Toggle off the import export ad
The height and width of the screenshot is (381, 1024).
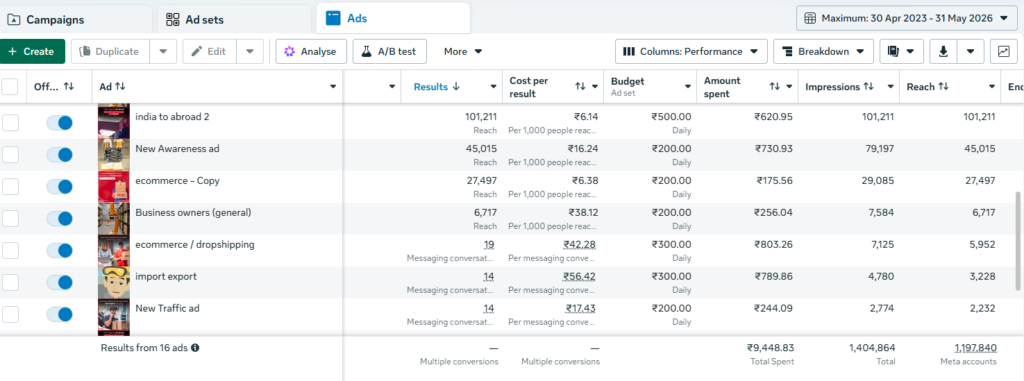click(59, 282)
